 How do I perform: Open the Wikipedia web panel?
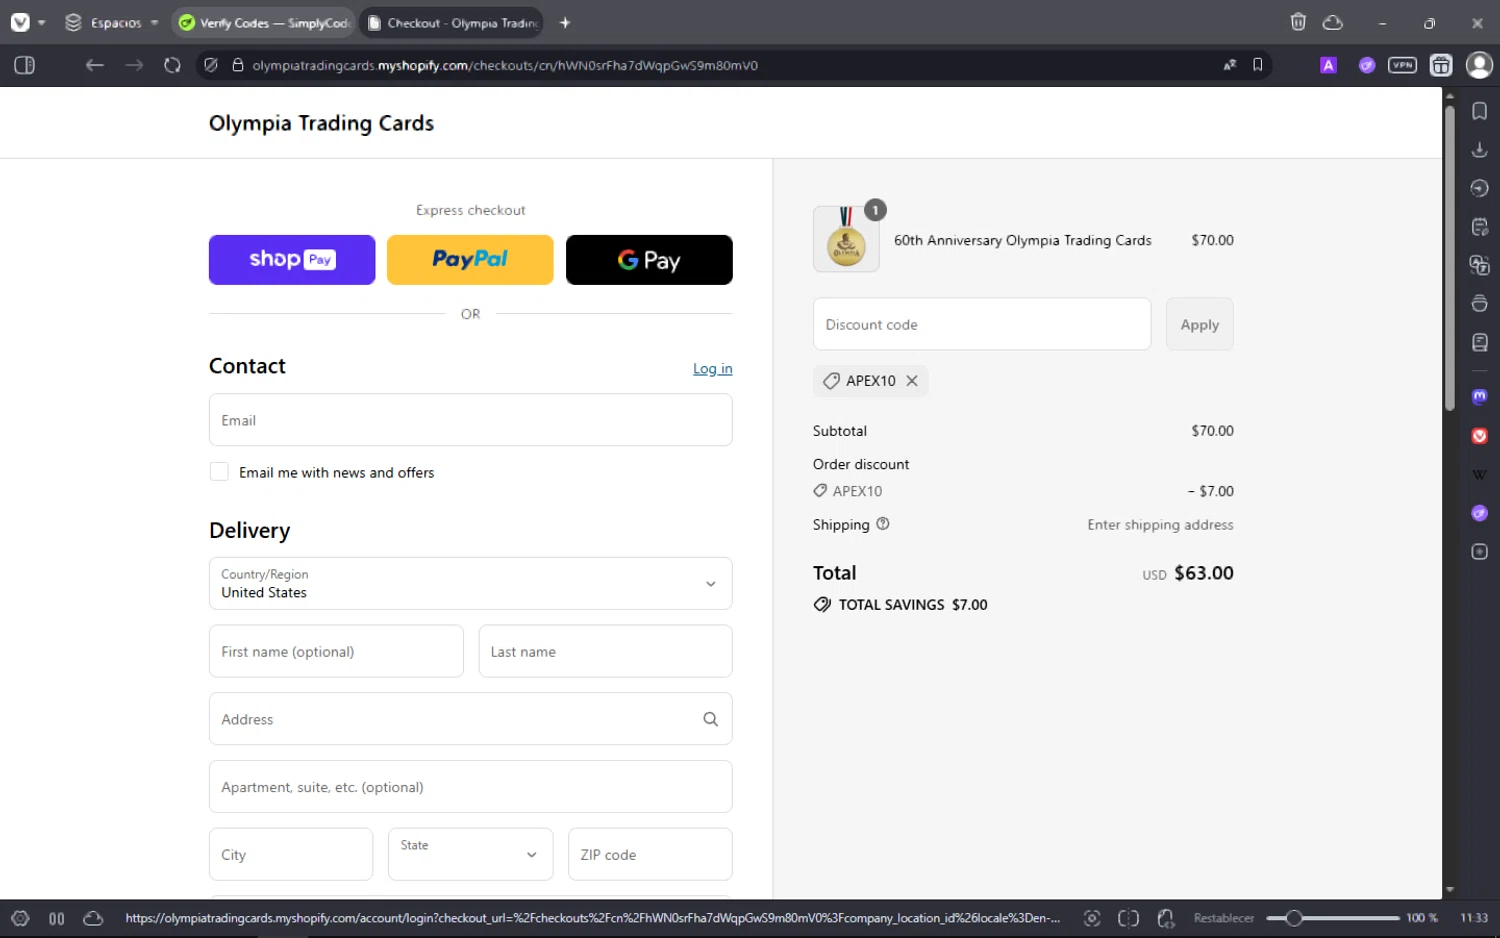pyautogui.click(x=1480, y=474)
